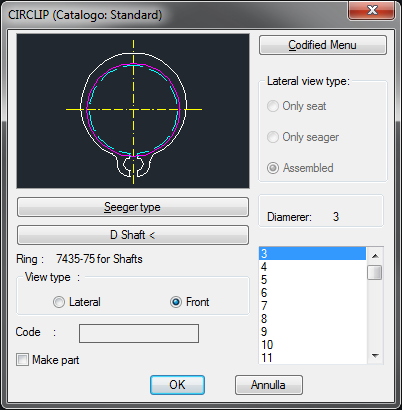Click the diameter list scroll up arrow
The height and width of the screenshot is (410, 402).
375,256
